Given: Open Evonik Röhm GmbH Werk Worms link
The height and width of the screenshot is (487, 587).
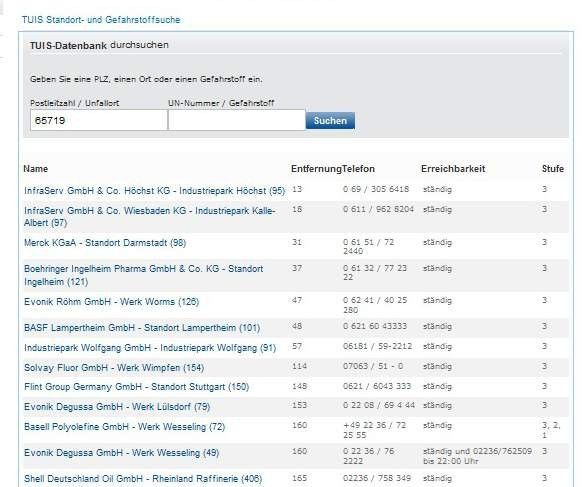Looking at the screenshot, I should click(x=111, y=302).
